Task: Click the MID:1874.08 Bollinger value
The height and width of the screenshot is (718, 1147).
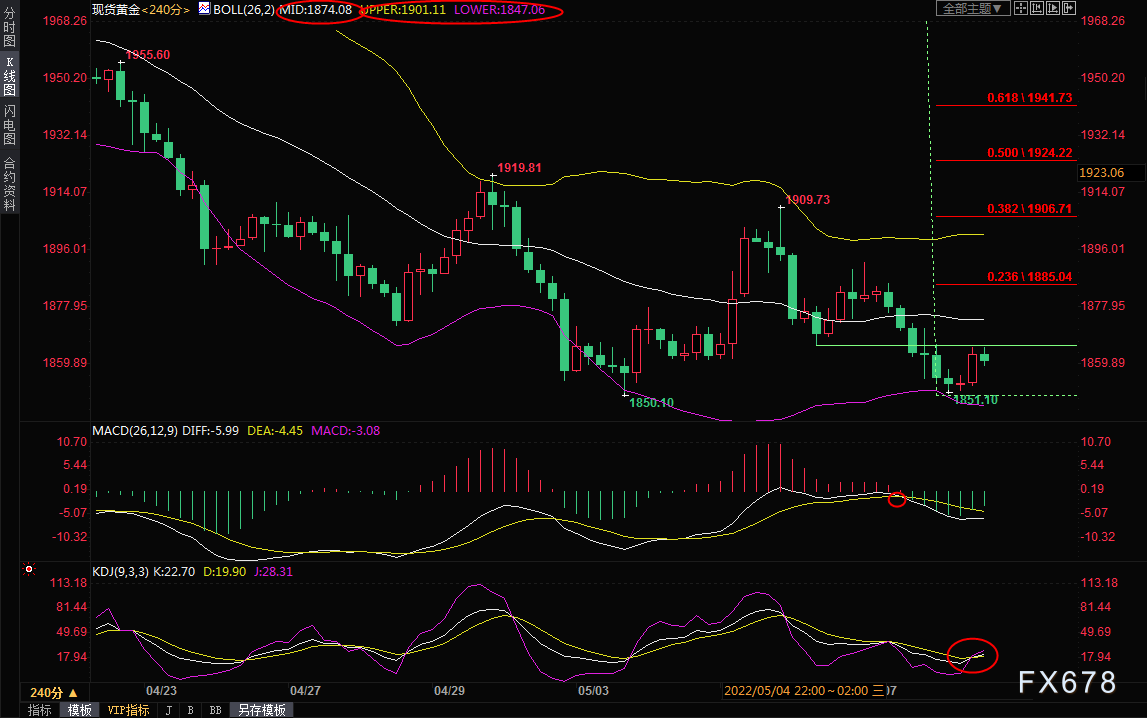Action: [x=316, y=10]
